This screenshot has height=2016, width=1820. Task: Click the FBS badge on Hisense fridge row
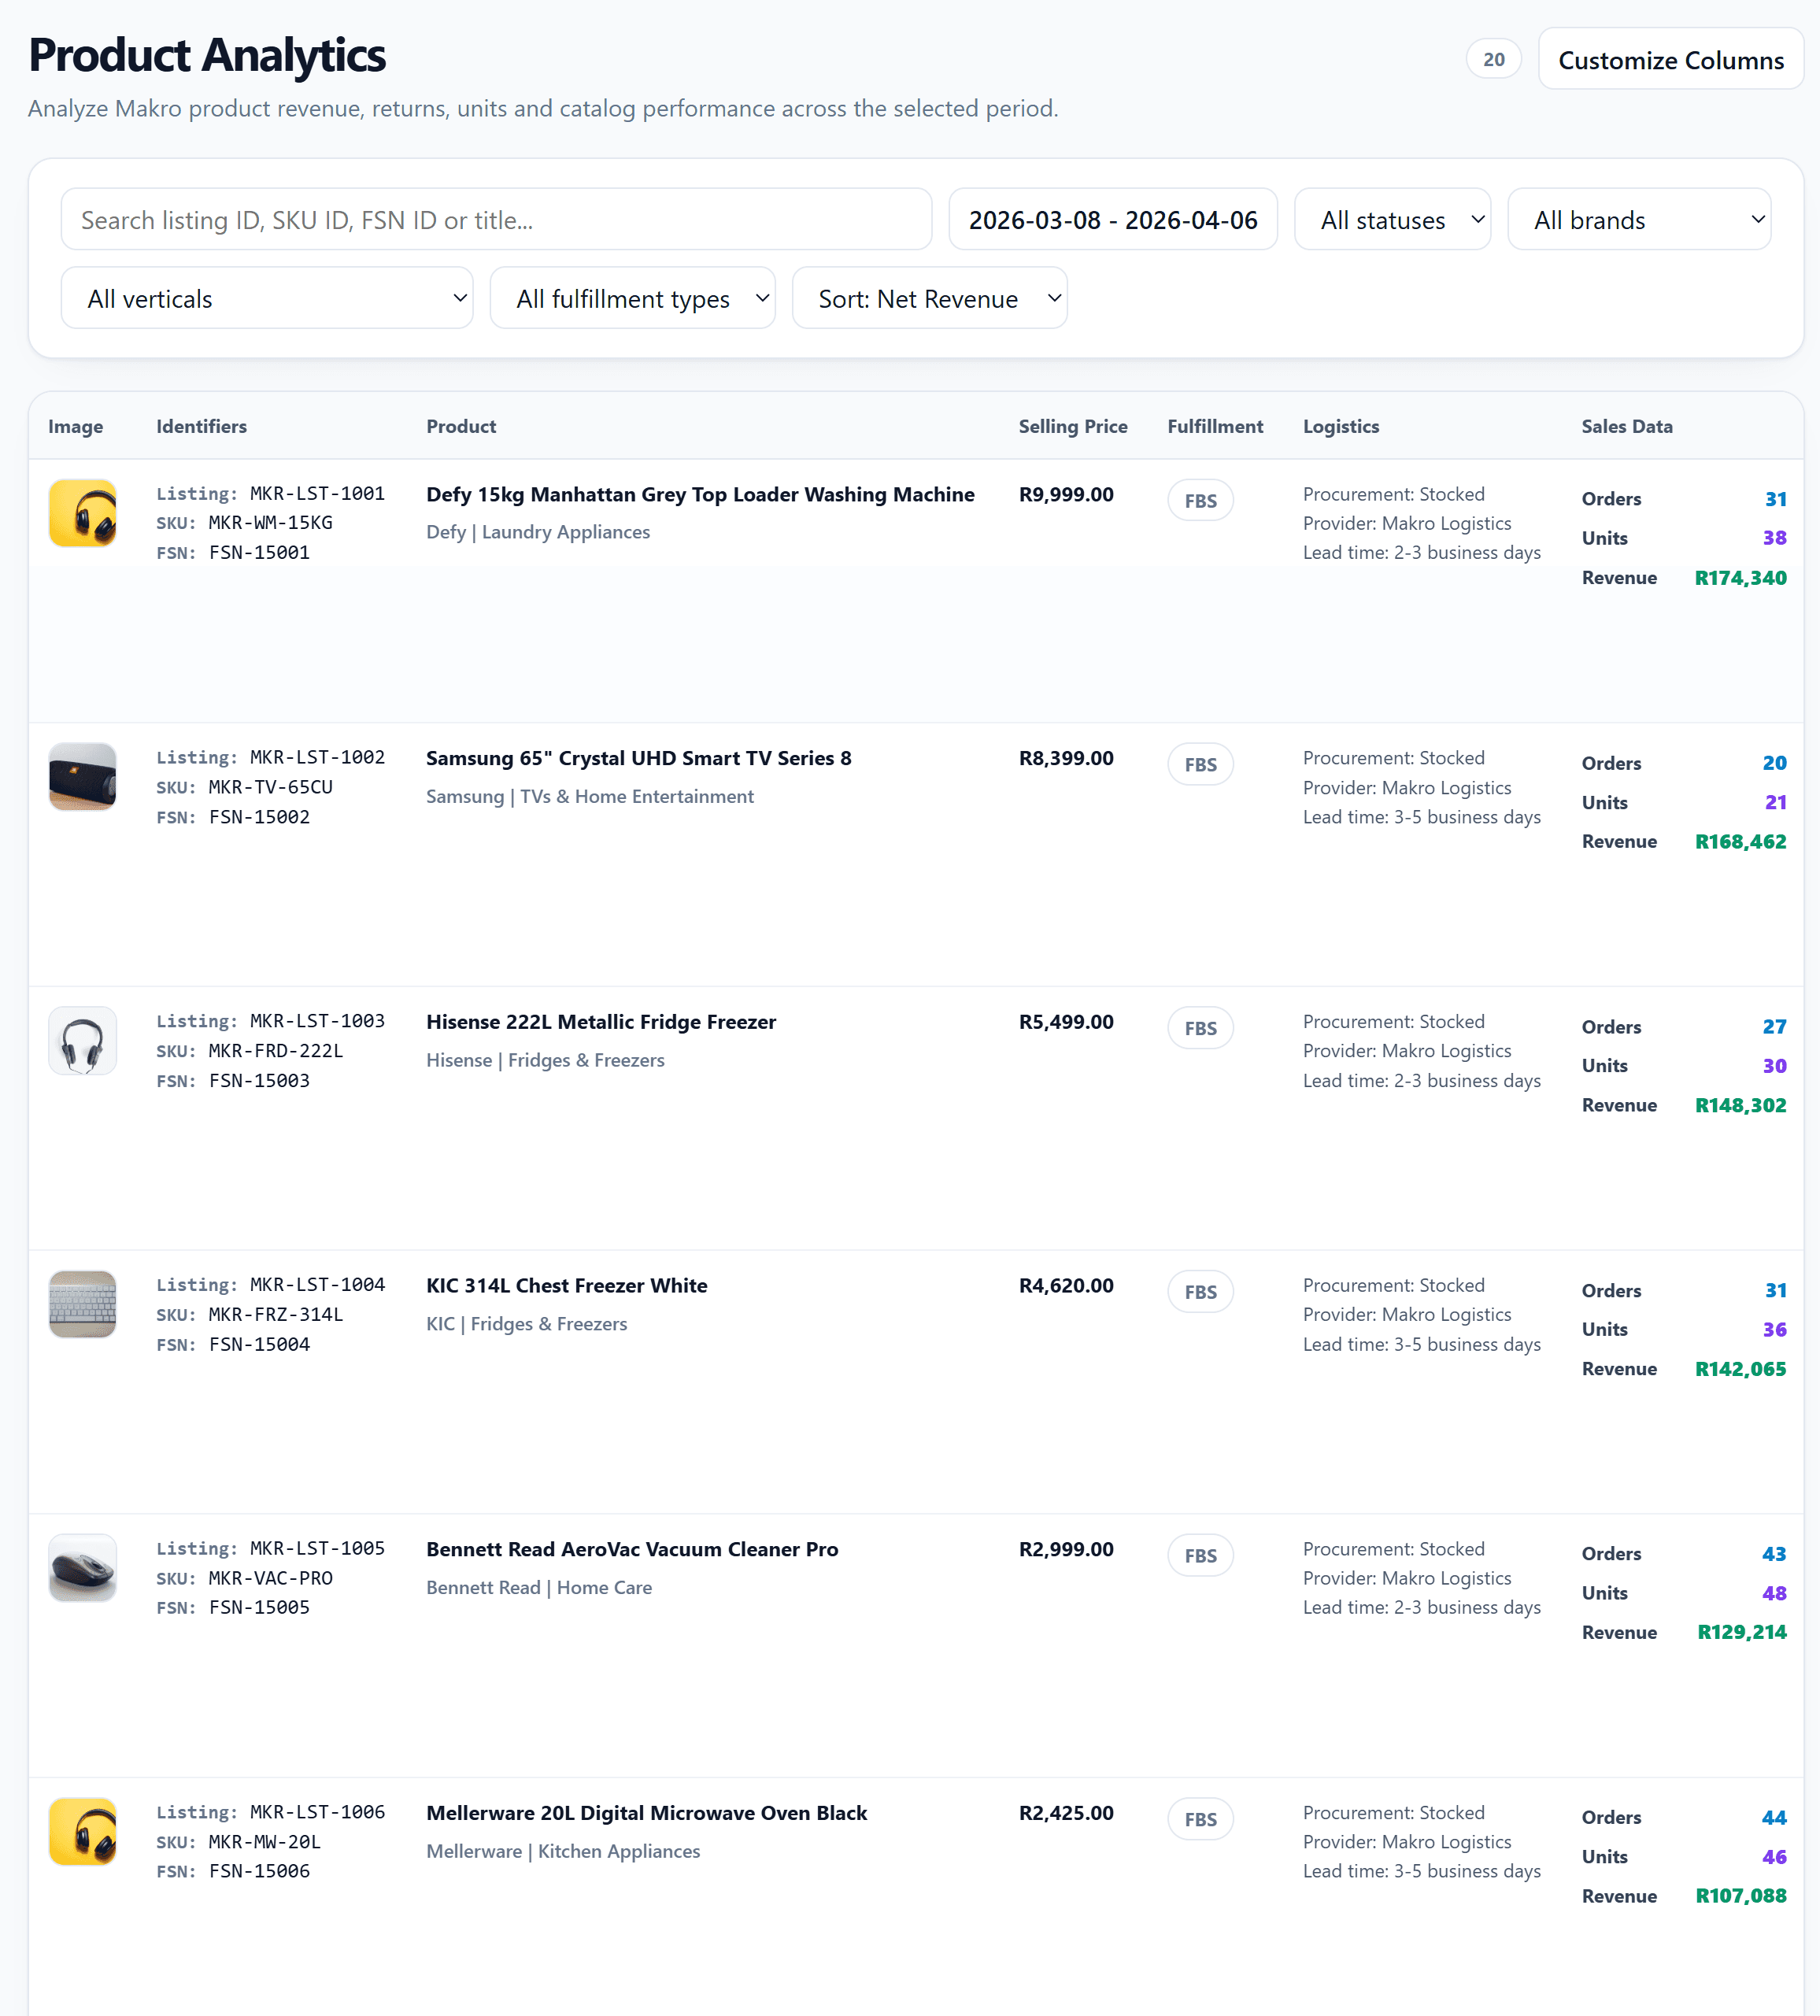click(x=1200, y=1028)
